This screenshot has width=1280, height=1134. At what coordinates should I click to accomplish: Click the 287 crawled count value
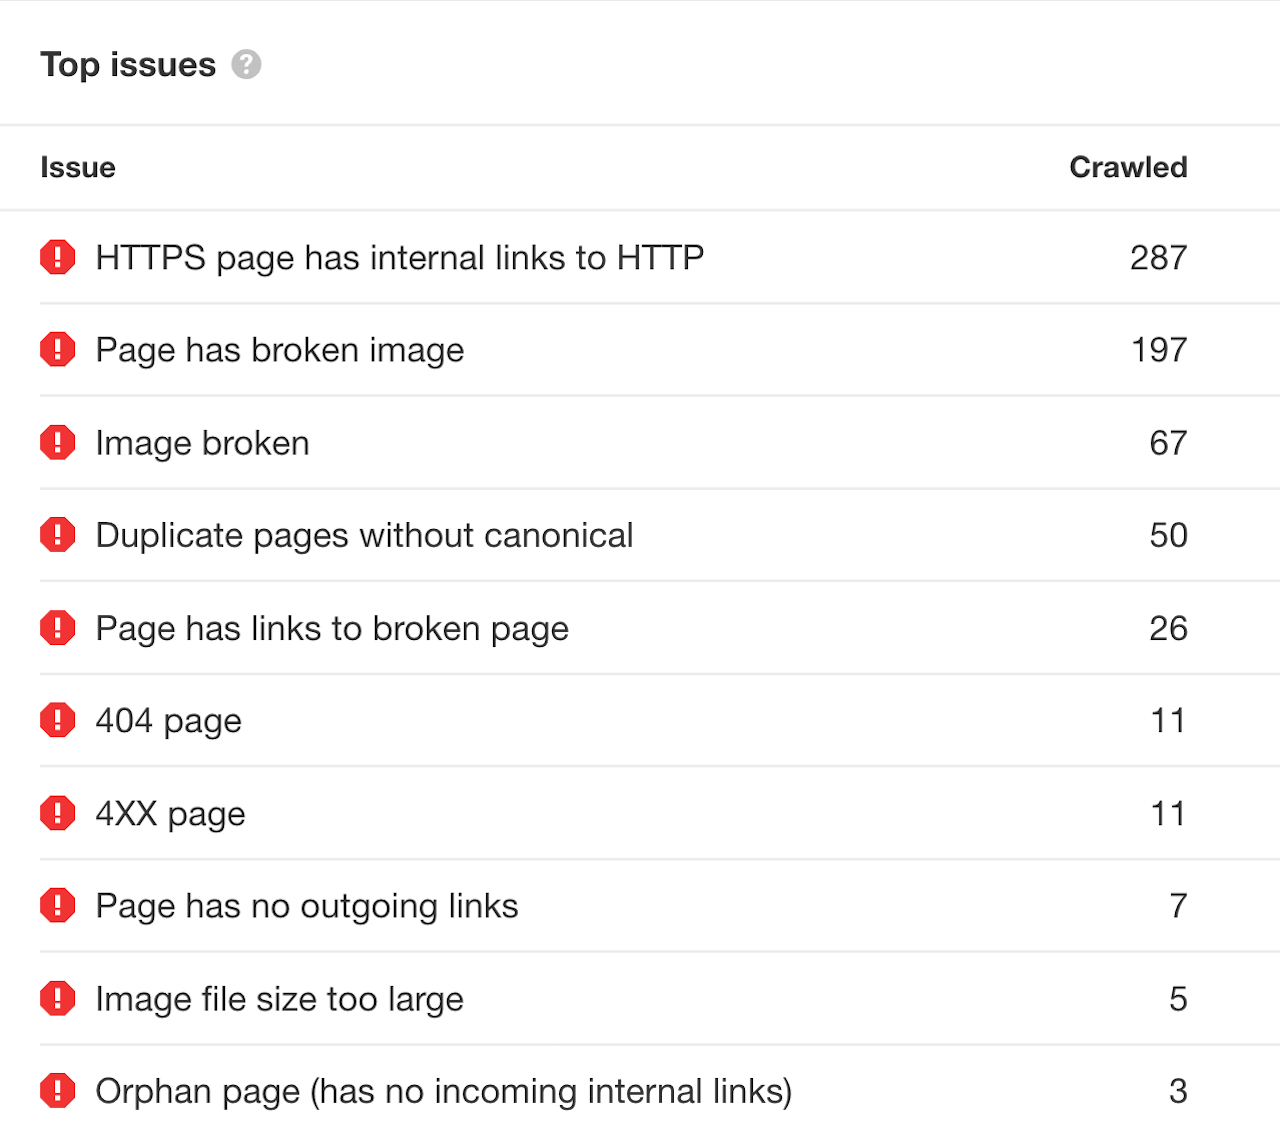click(1158, 257)
